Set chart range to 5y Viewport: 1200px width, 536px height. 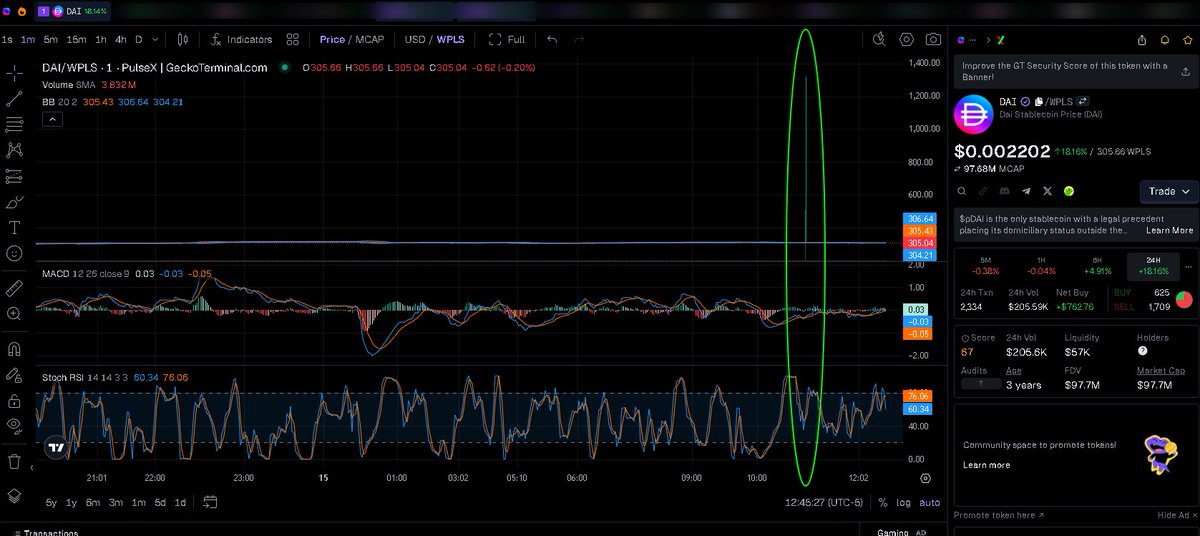click(x=51, y=502)
